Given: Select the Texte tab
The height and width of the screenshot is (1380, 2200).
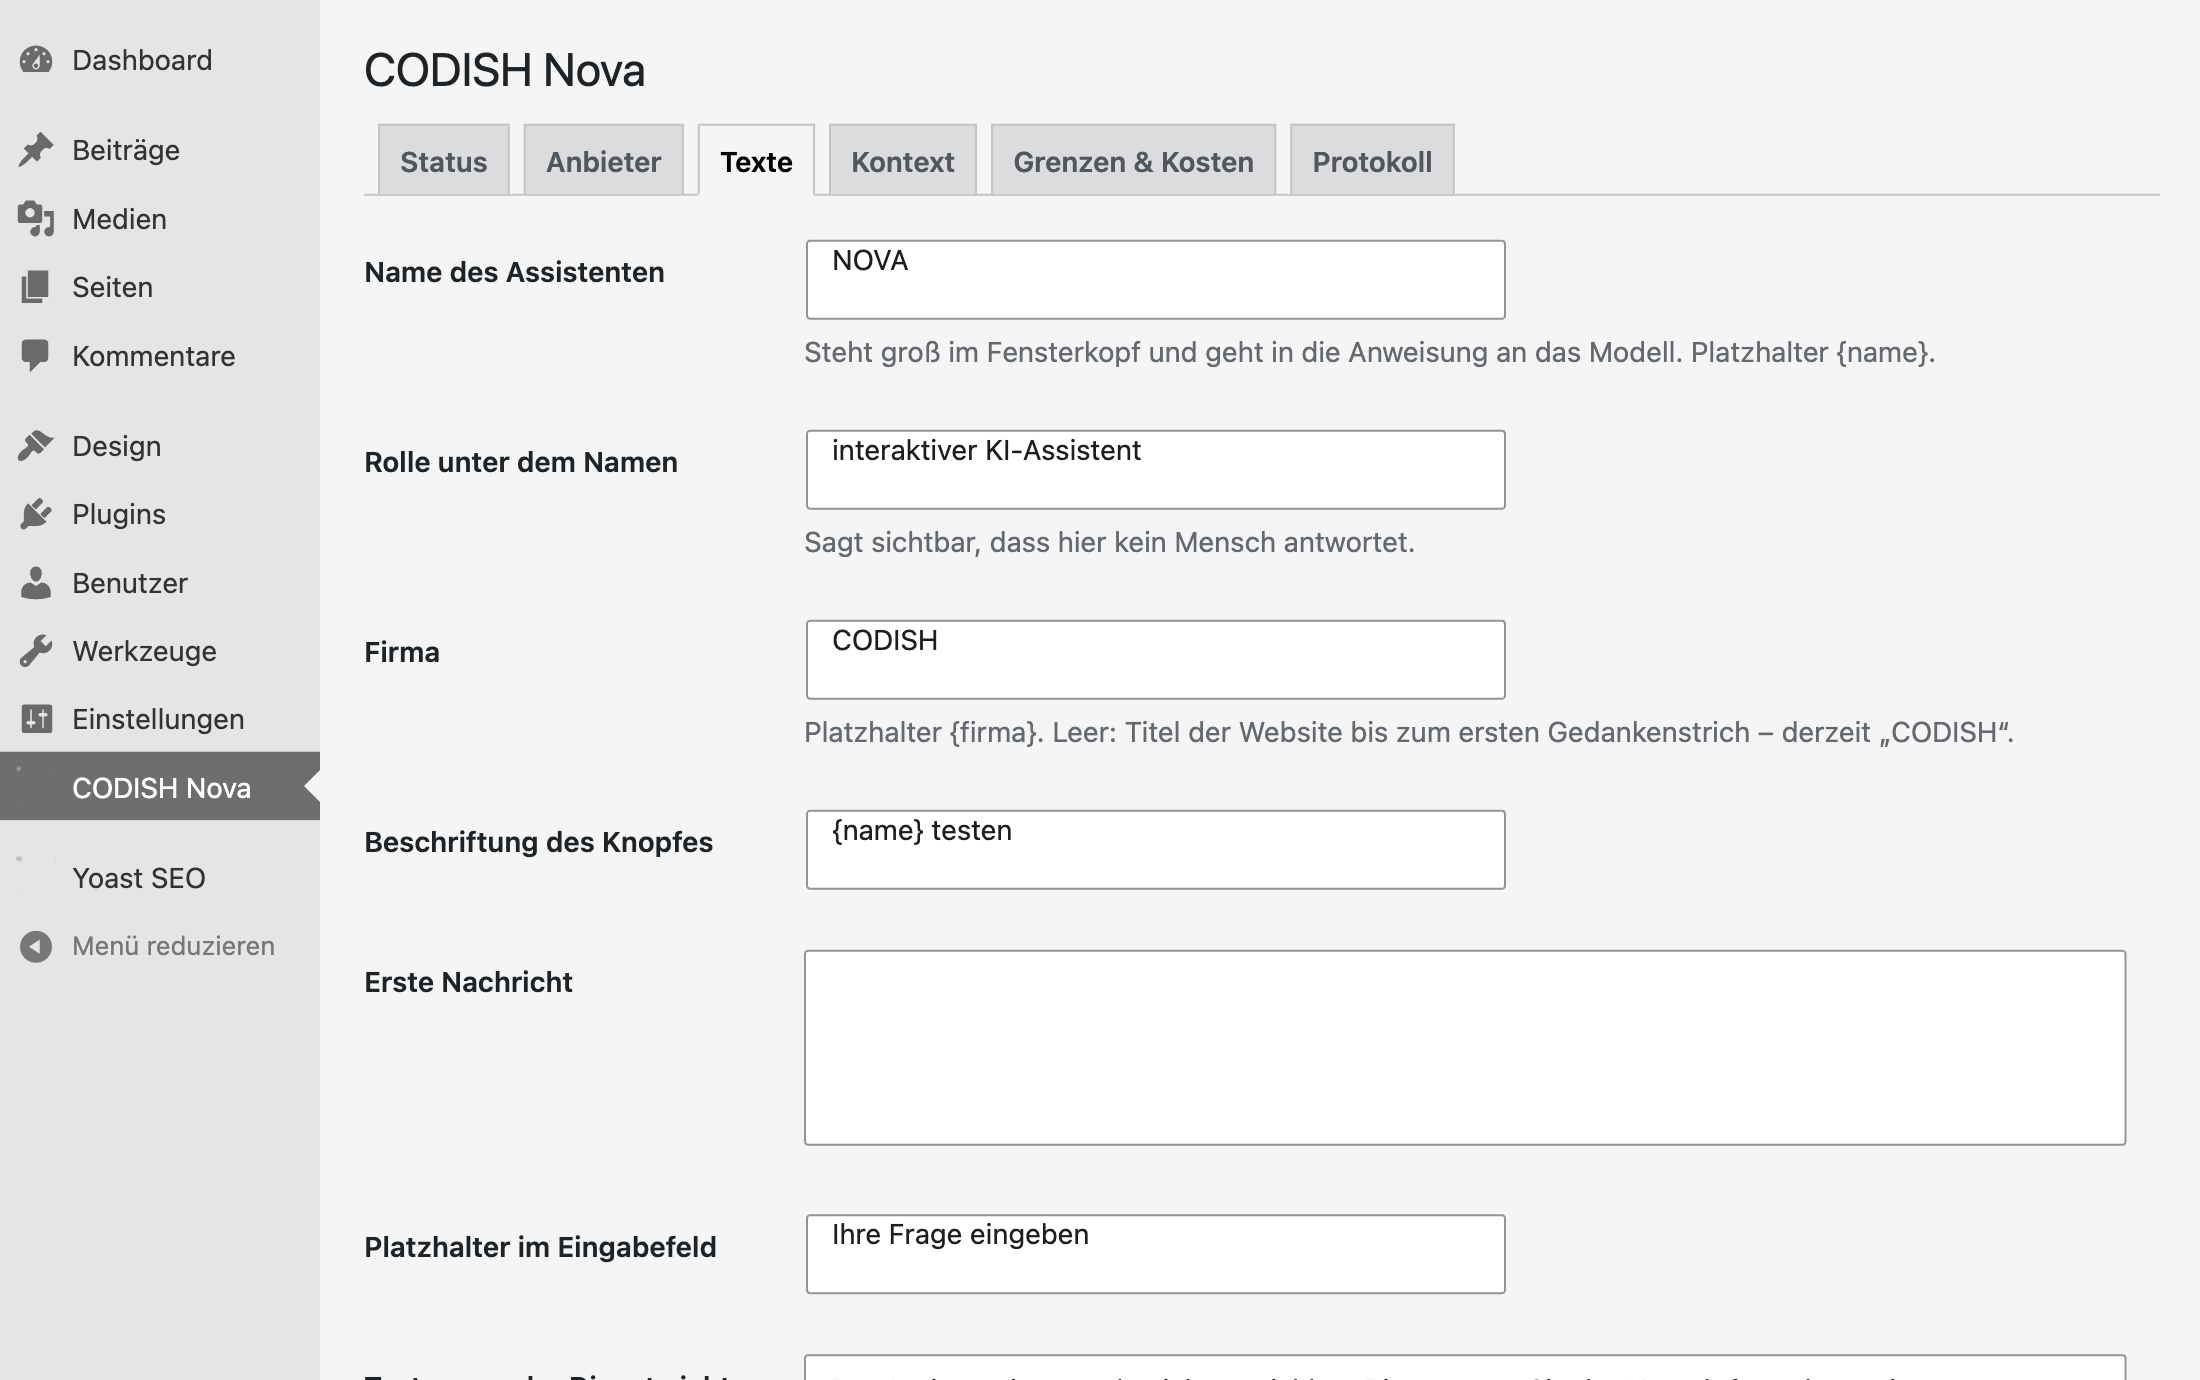Looking at the screenshot, I should [756, 160].
